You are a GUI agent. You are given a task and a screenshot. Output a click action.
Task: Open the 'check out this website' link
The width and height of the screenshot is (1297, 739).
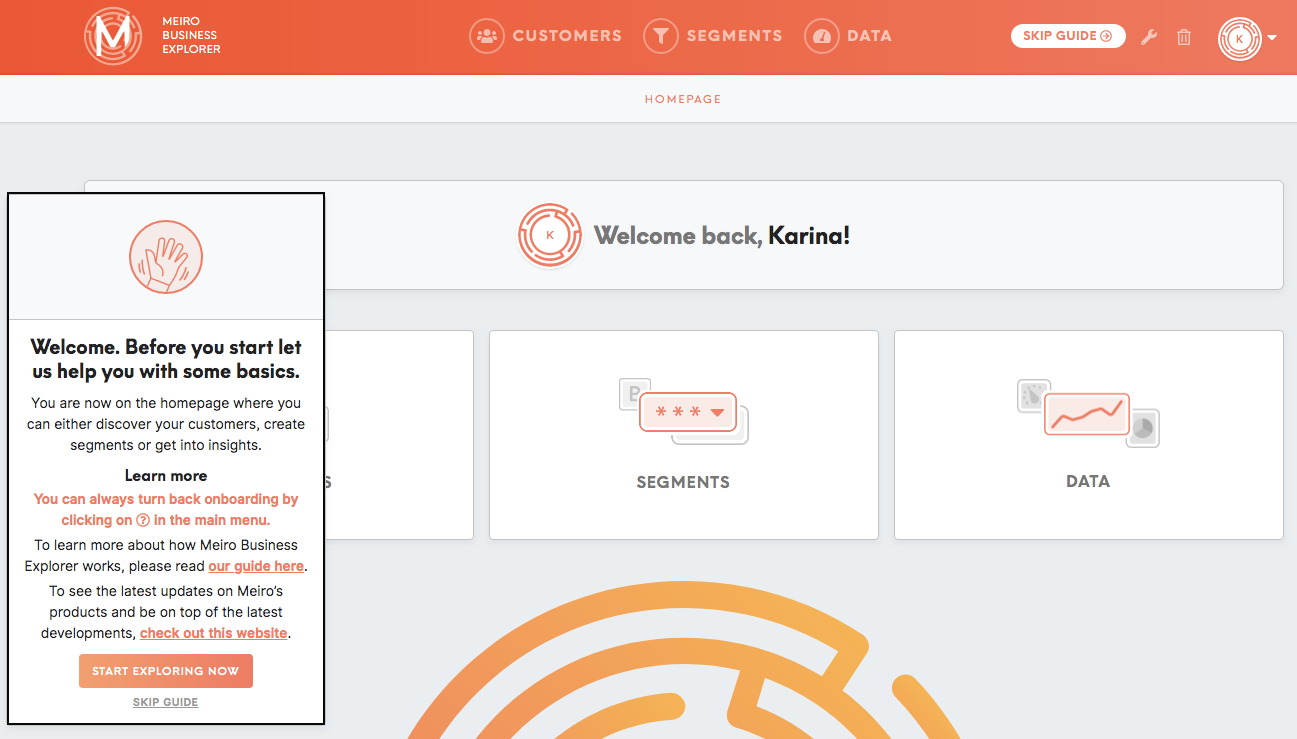pos(214,633)
